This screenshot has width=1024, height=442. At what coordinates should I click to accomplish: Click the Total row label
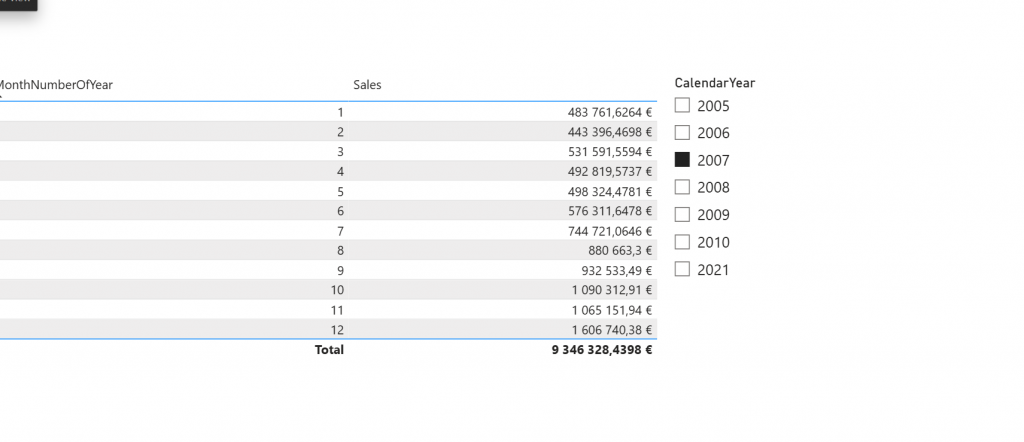(x=329, y=350)
